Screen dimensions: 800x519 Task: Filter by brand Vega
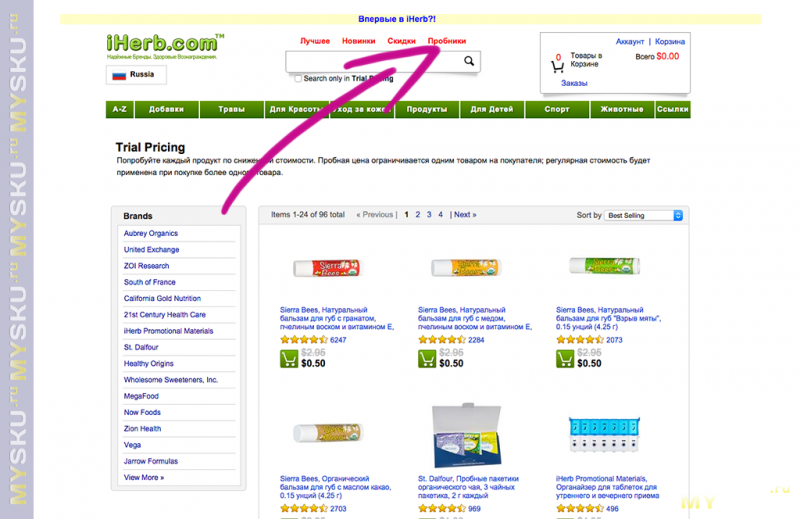132,445
